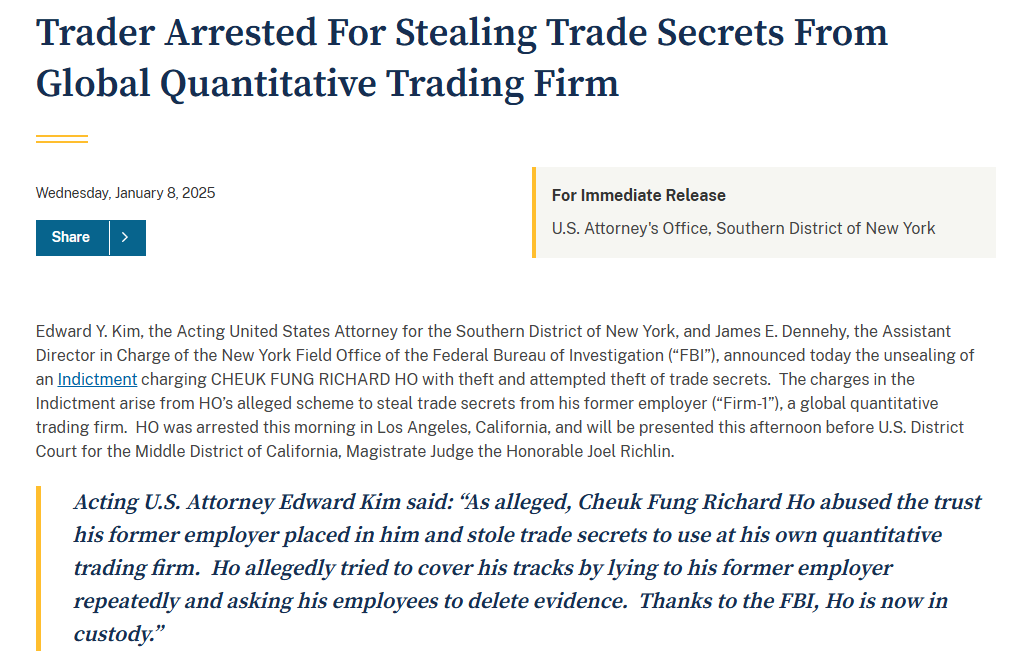Viewport: 1021px width, 658px height.
Task: Click the yellow bar beside the blockquote
Action: click(38, 568)
